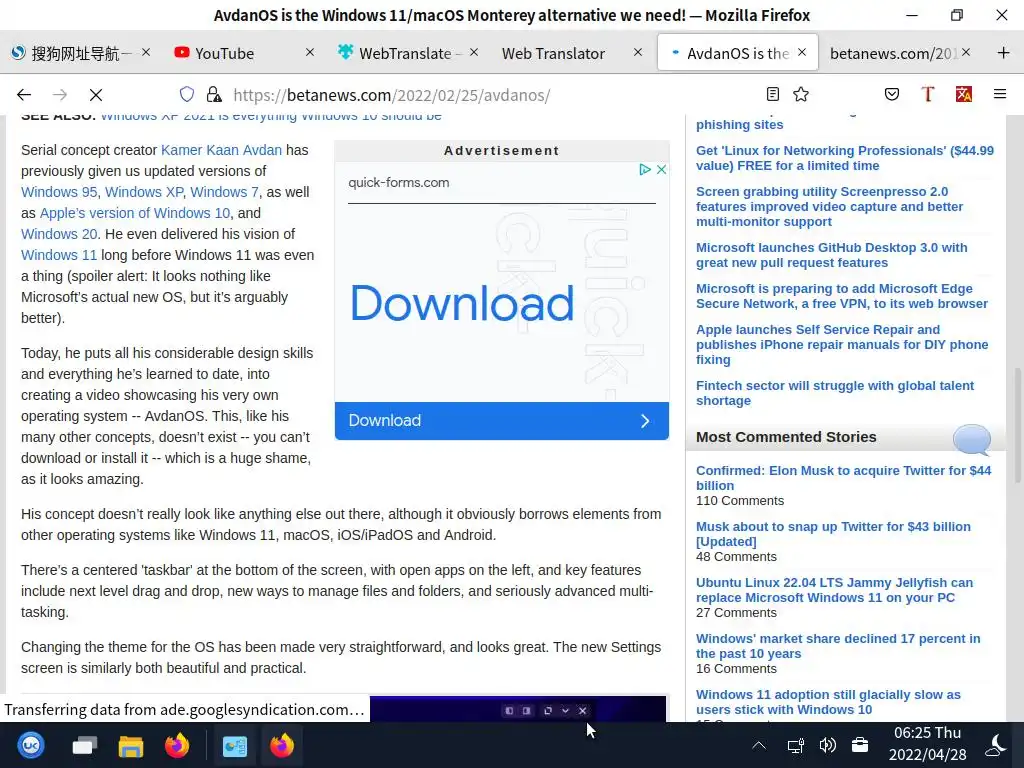The image size is (1024, 768).
Task: Open Windows 11 adoption slow story
Action: 828,702
